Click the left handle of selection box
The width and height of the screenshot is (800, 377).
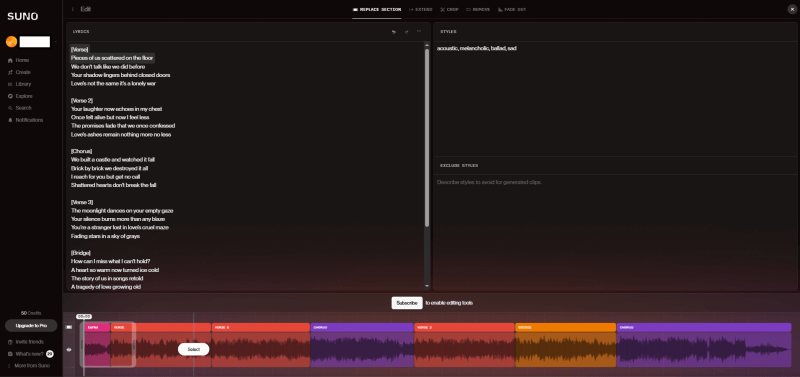pyautogui.click(x=82, y=346)
